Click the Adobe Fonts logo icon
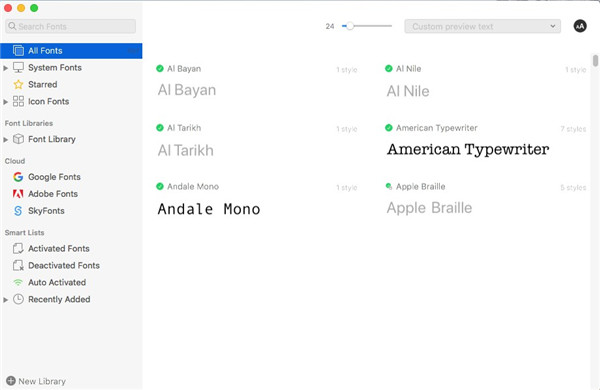 coord(18,194)
